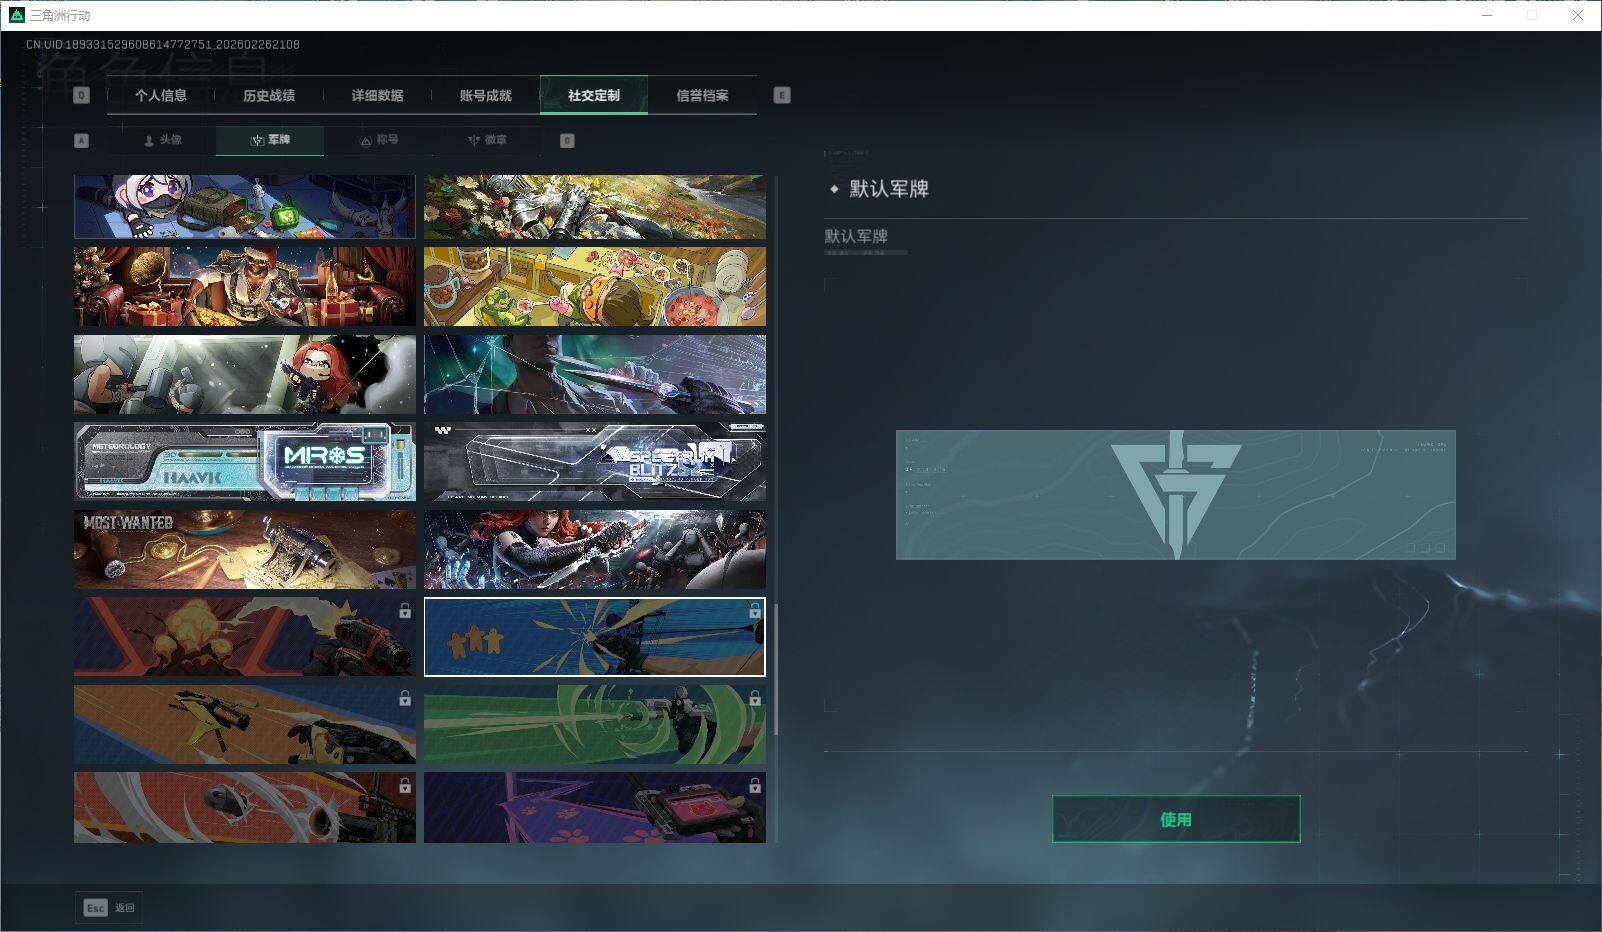Open the 个人信息 tab
Viewport: 1602px width, 932px height.
coord(161,96)
